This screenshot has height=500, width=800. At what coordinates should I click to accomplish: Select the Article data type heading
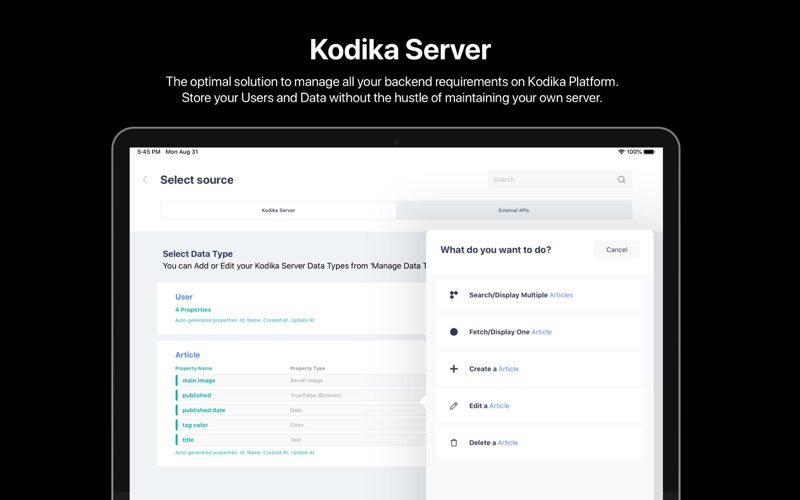(x=187, y=355)
